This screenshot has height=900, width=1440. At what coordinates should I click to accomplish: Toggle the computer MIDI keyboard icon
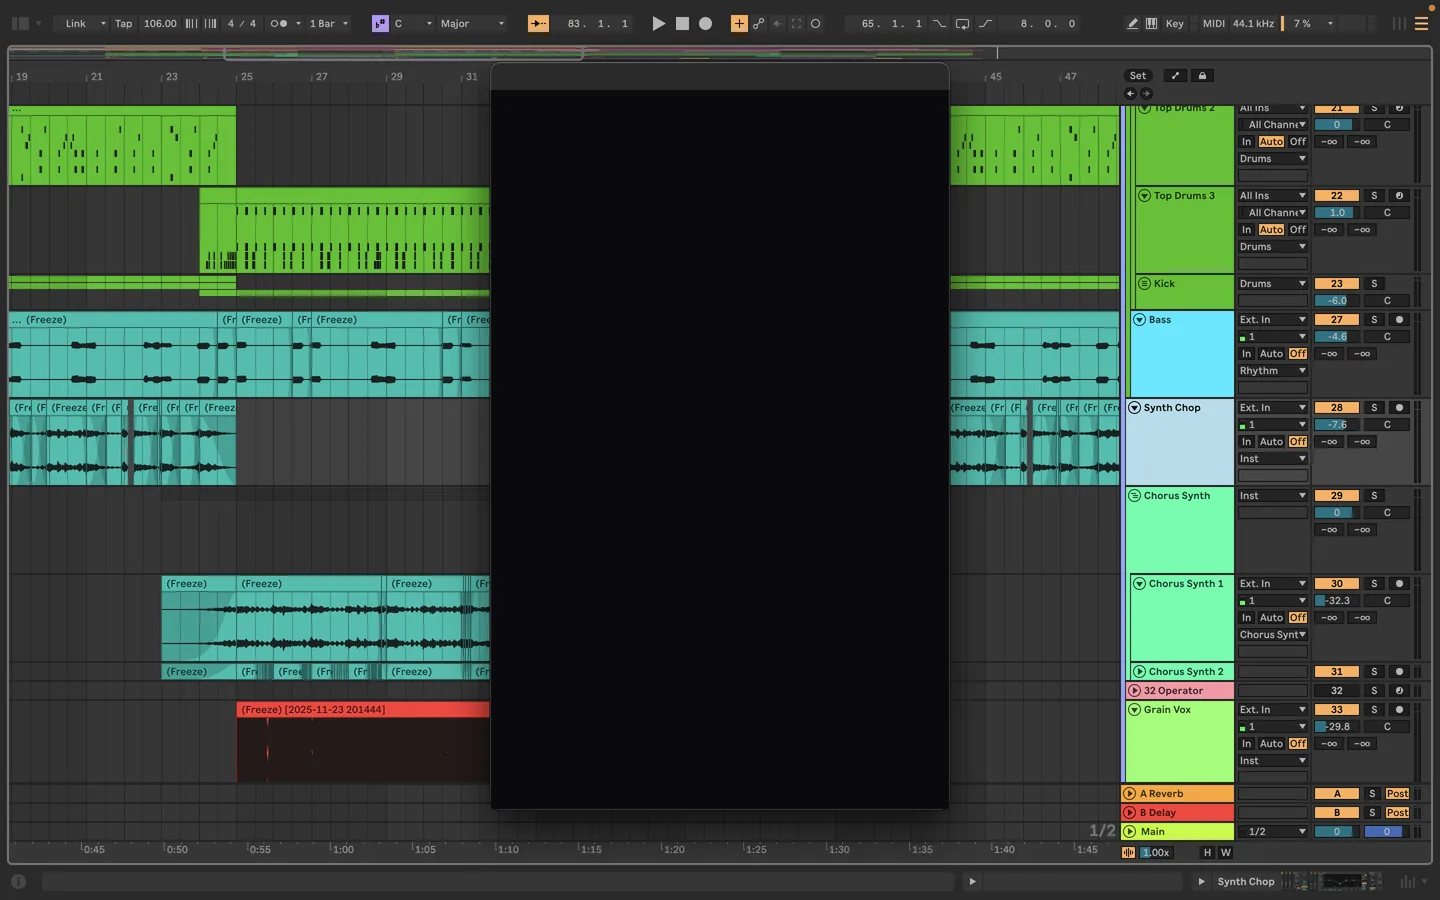click(x=1151, y=23)
